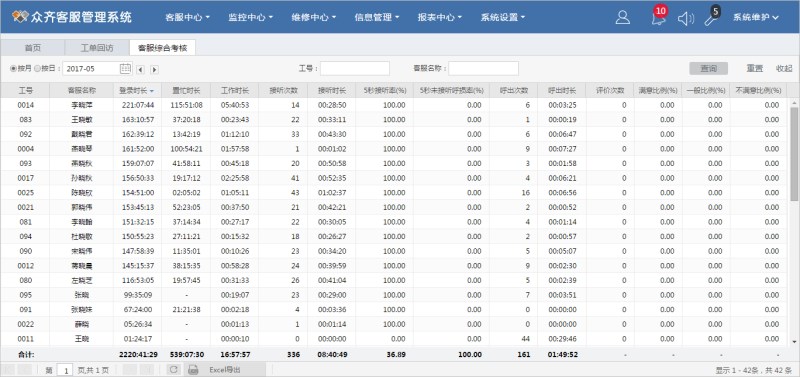The height and width of the screenshot is (377, 800).
Task: Click the busy duration cell 115:51:08
Action: point(186,105)
